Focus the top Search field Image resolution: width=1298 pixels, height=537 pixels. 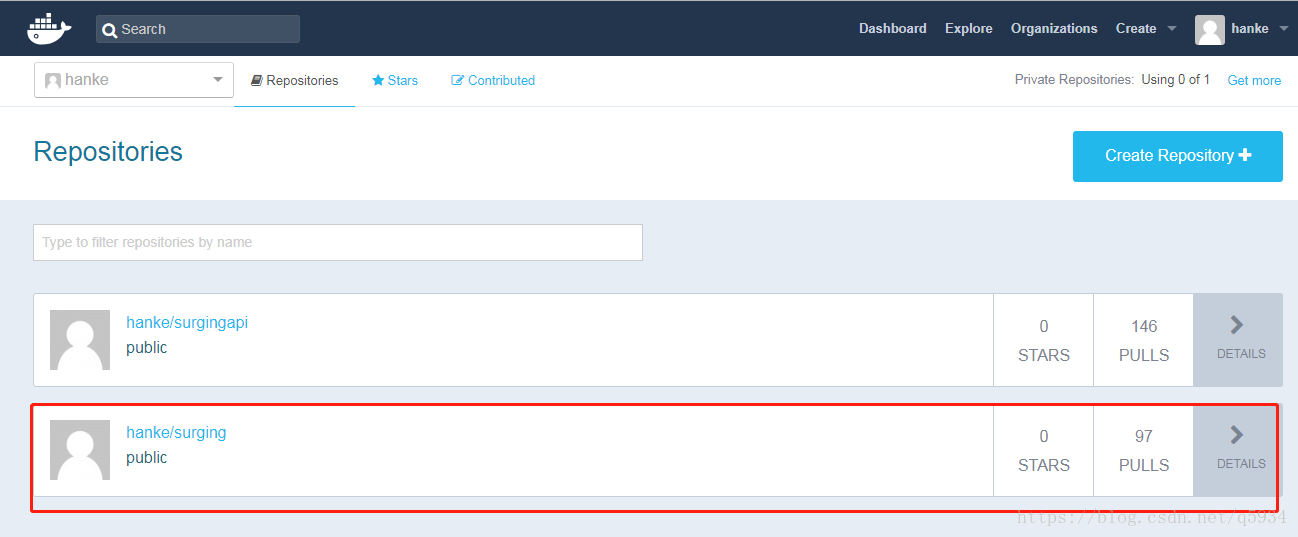pyautogui.click(x=198, y=29)
